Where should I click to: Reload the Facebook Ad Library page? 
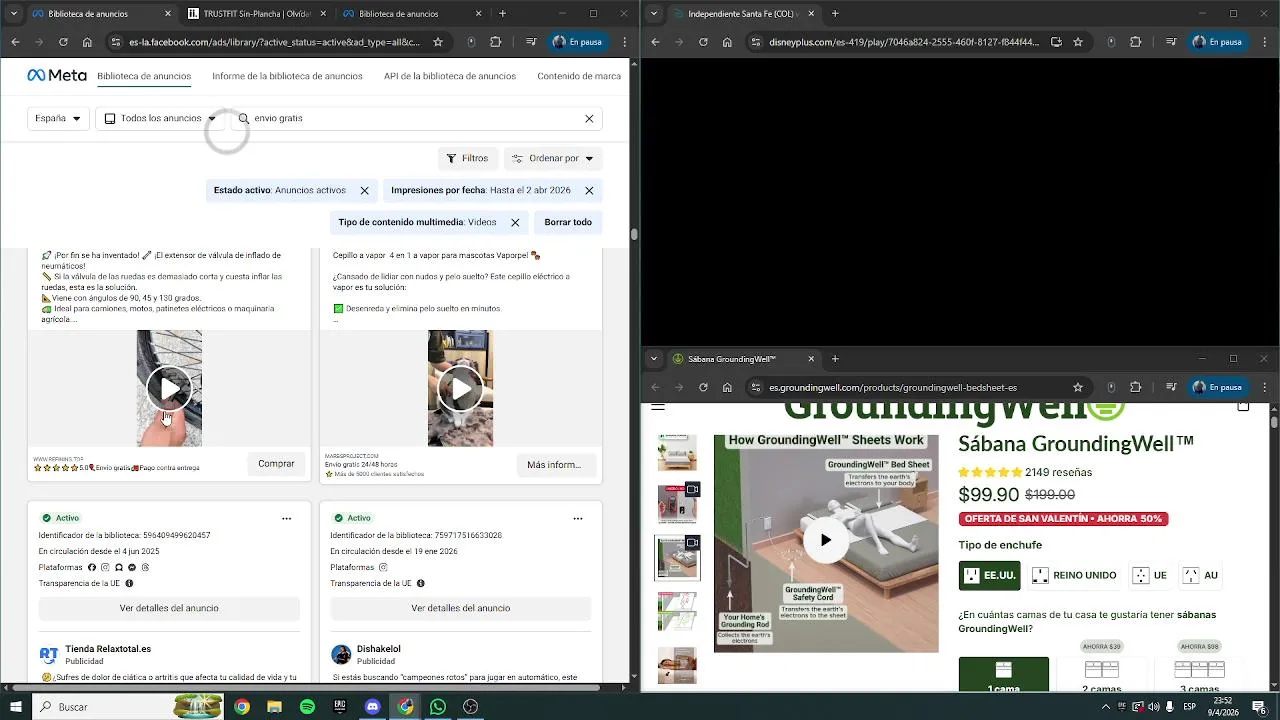click(x=63, y=42)
